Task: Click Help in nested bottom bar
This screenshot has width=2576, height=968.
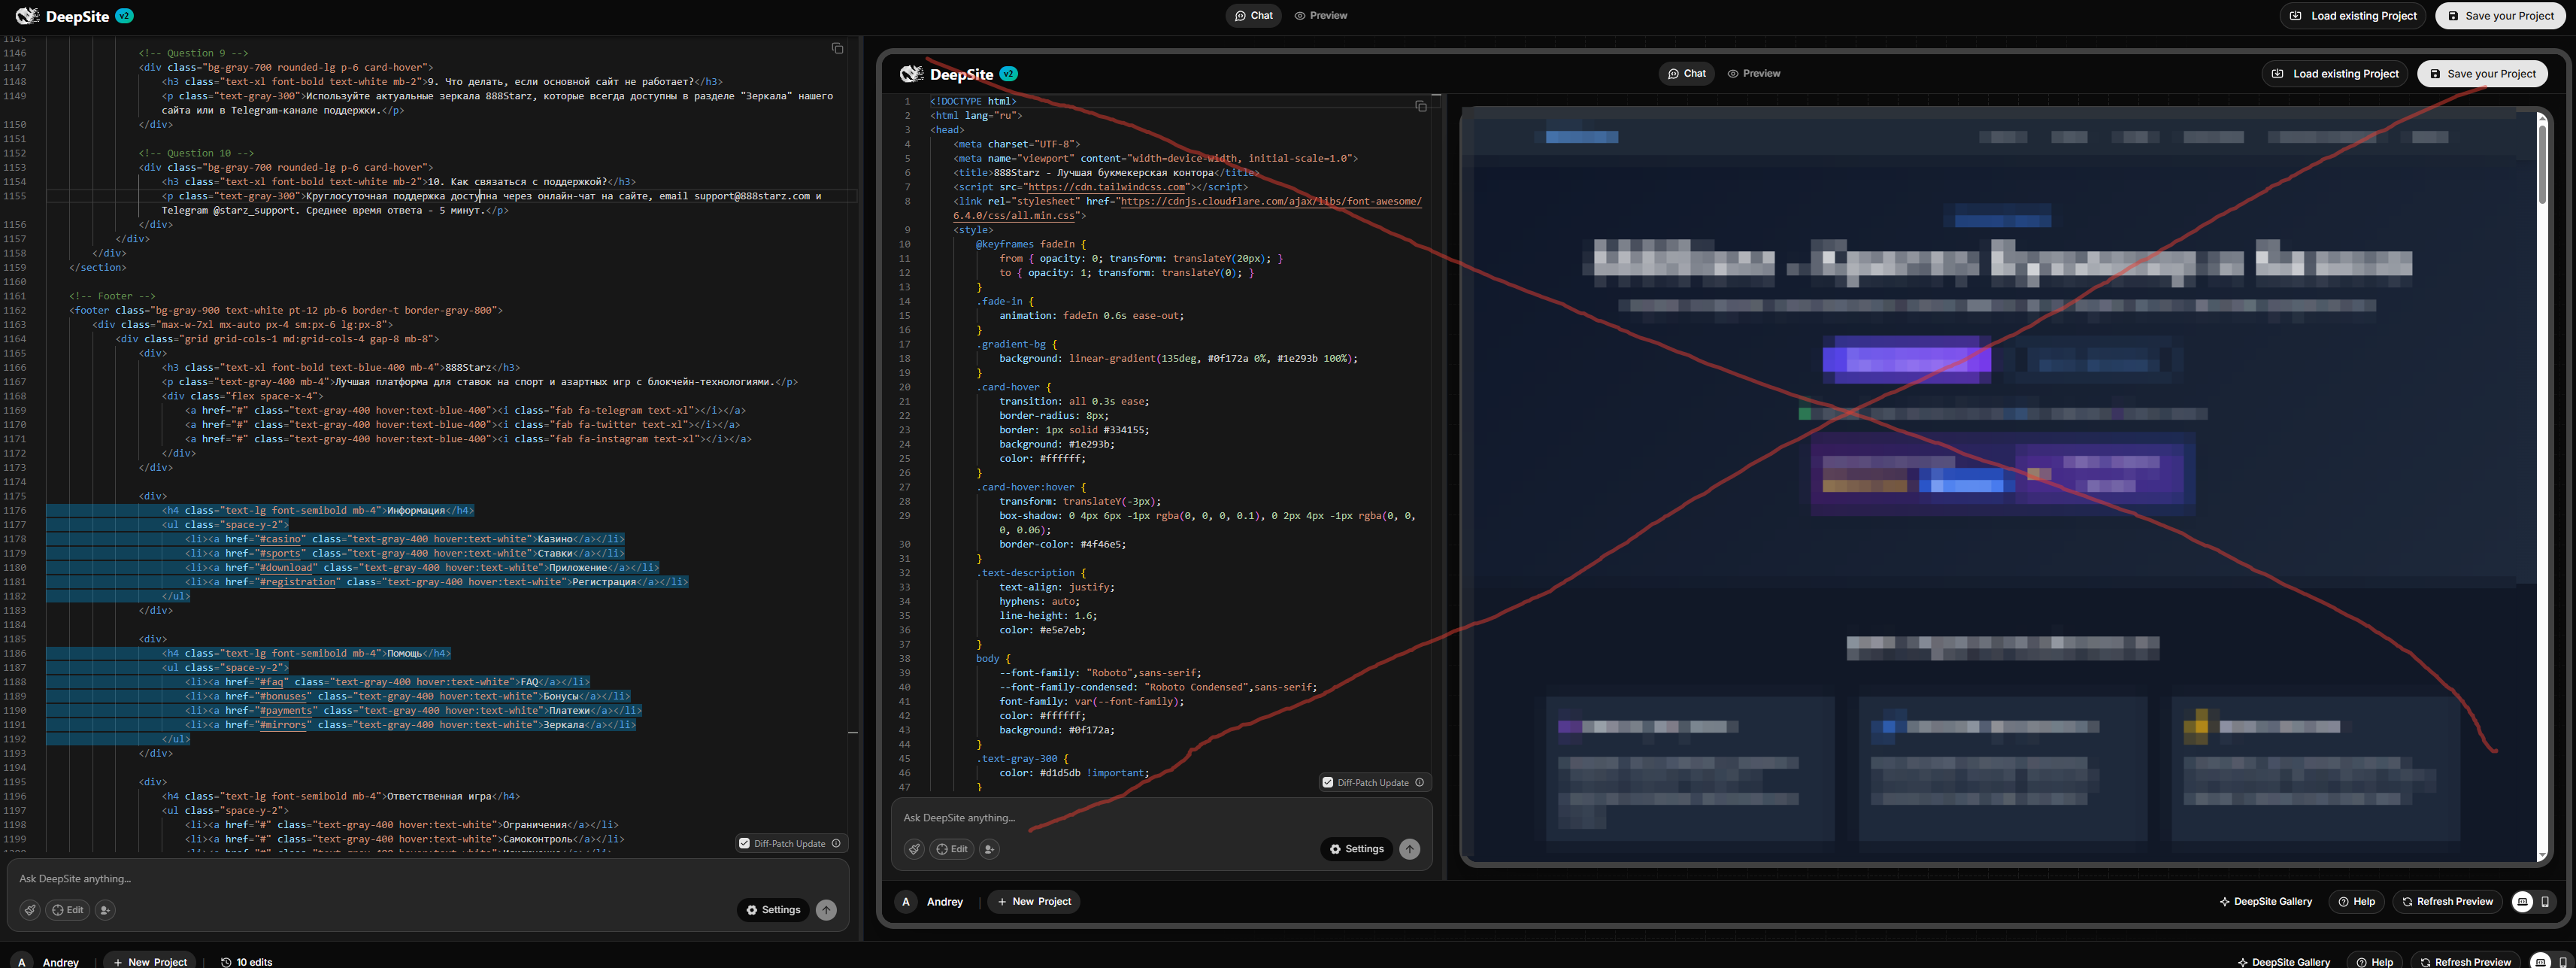Action: 2356,901
